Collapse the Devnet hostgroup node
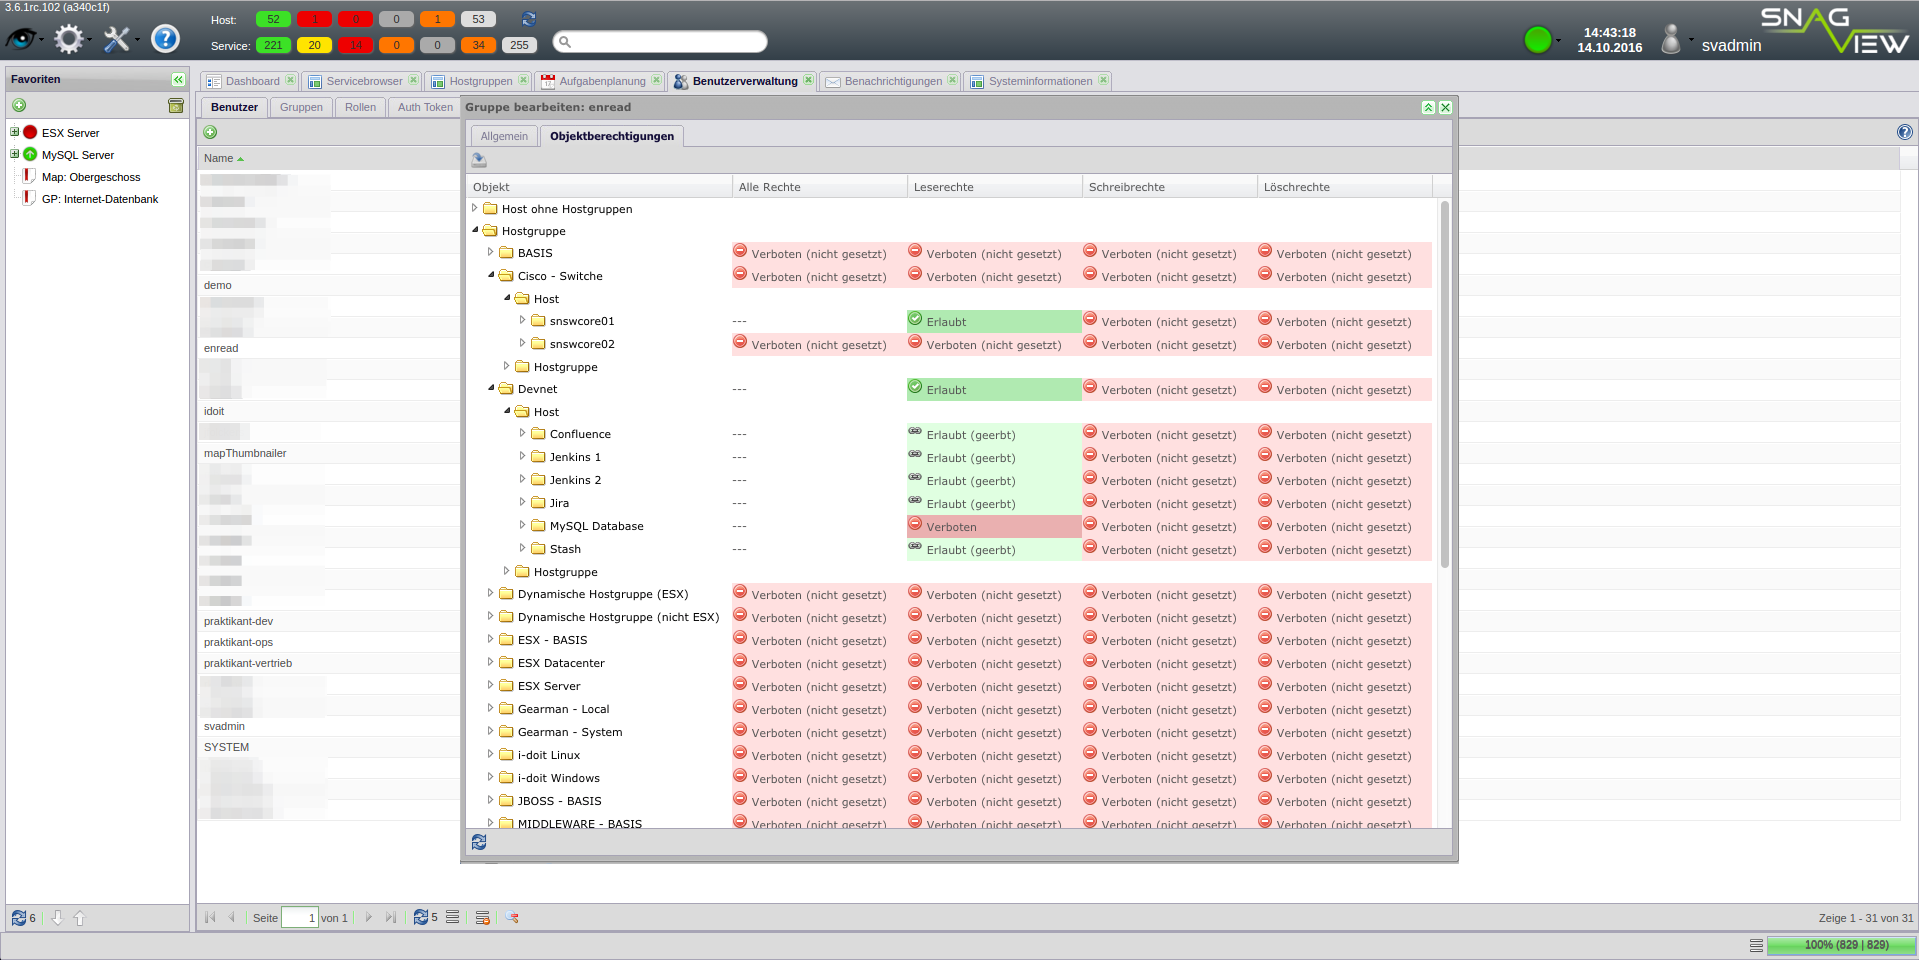 click(491, 388)
